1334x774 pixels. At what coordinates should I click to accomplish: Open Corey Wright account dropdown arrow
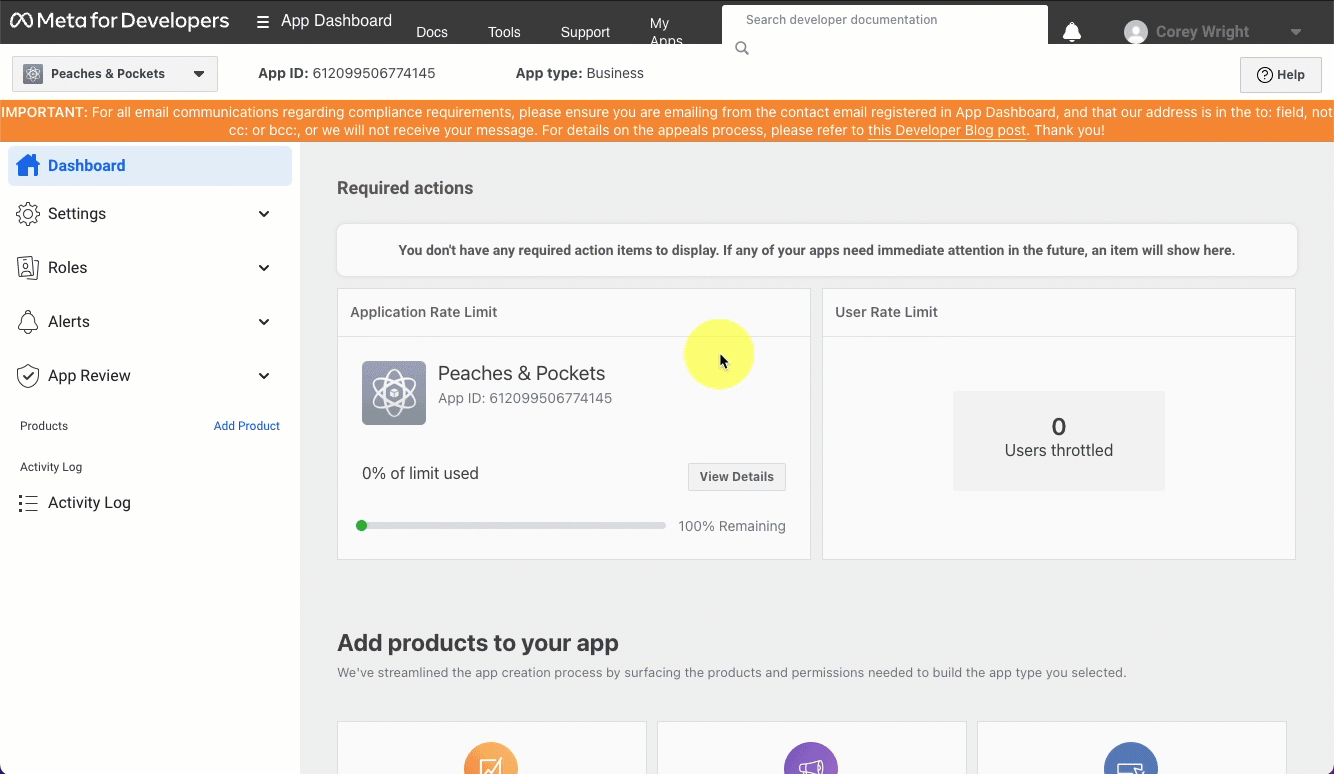[x=1296, y=32]
